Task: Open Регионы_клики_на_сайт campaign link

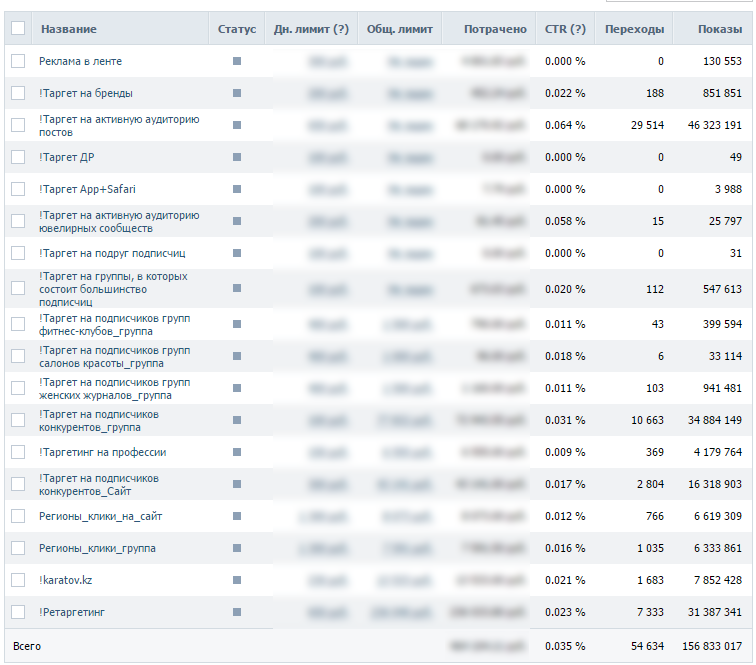Action: point(100,516)
